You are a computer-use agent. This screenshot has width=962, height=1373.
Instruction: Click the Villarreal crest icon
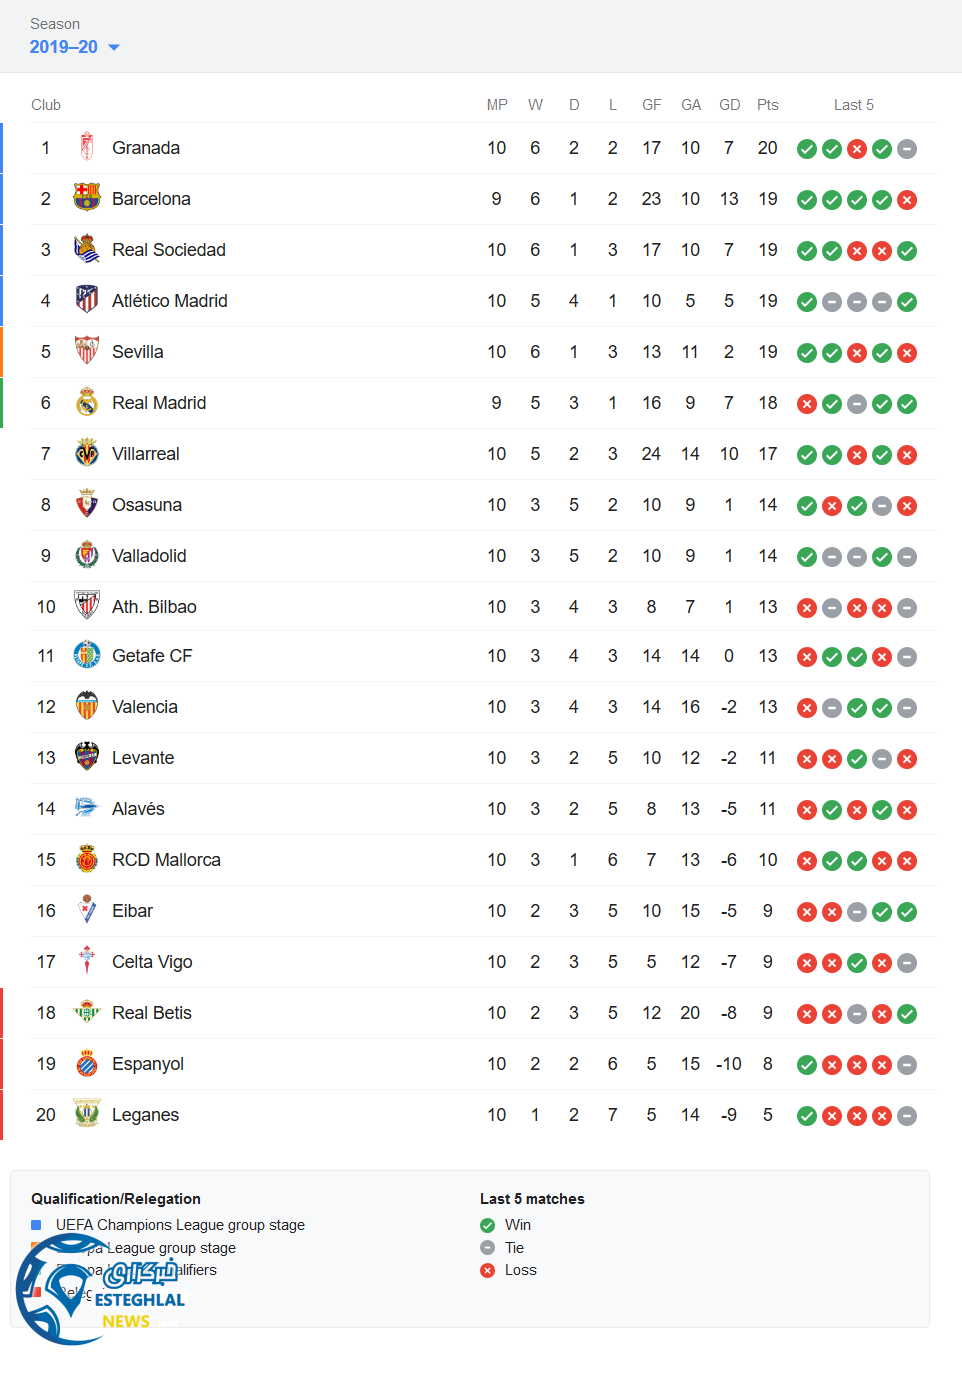[87, 454]
